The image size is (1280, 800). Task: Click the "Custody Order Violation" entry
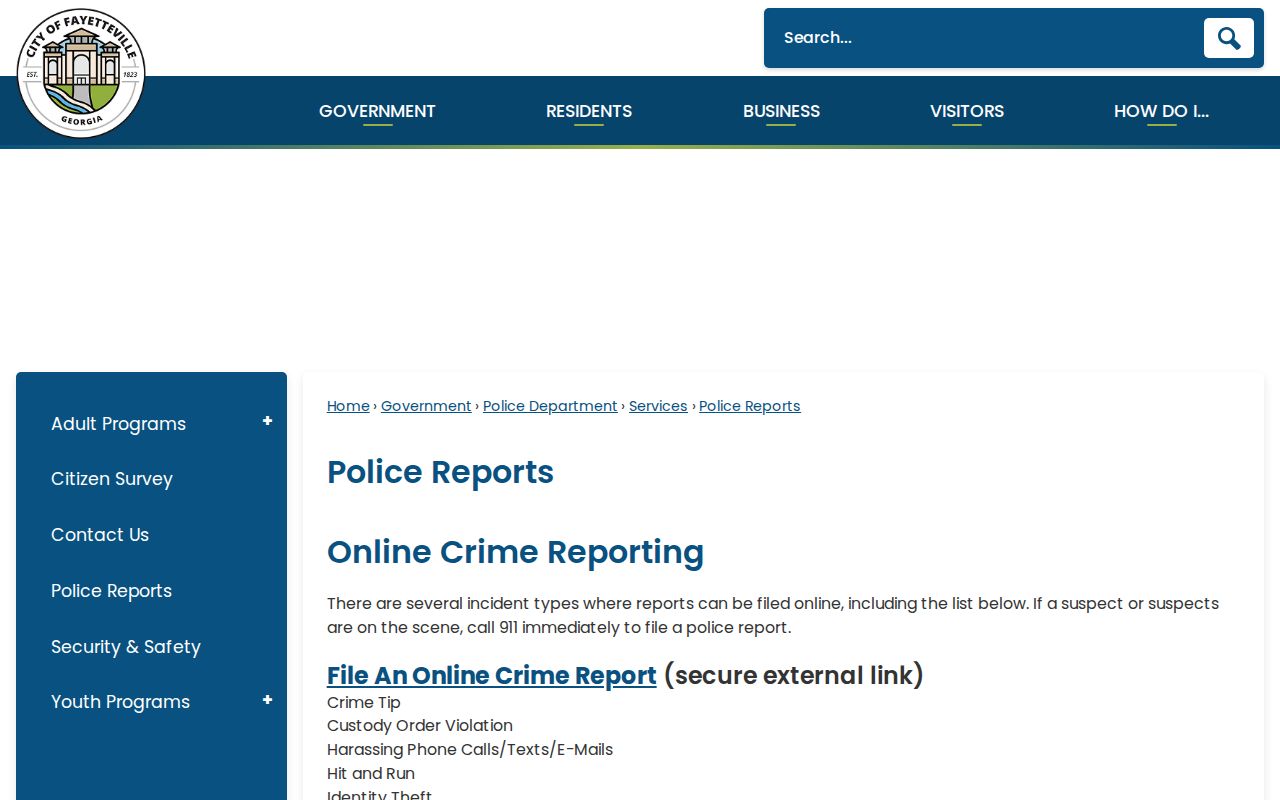[x=420, y=726]
